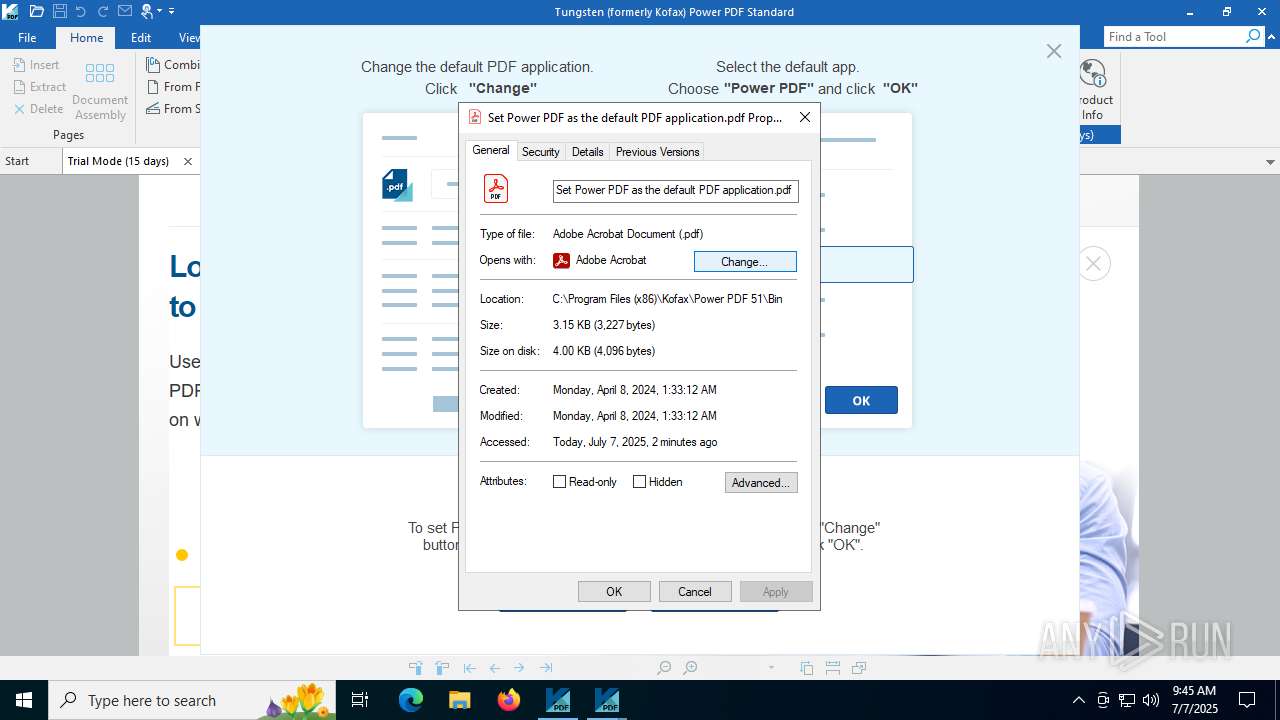The image size is (1280, 720).
Task: Click the zoom in magnifier icon
Action: click(690, 668)
